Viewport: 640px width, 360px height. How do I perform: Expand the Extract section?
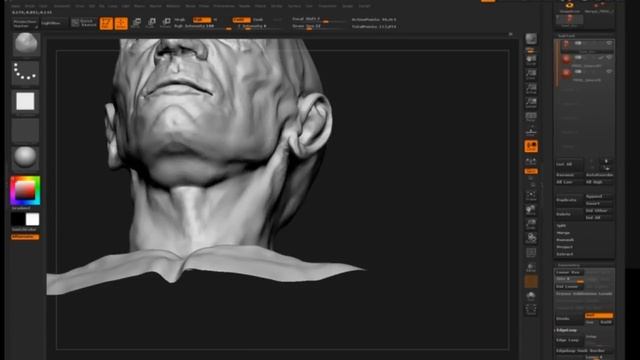564,254
